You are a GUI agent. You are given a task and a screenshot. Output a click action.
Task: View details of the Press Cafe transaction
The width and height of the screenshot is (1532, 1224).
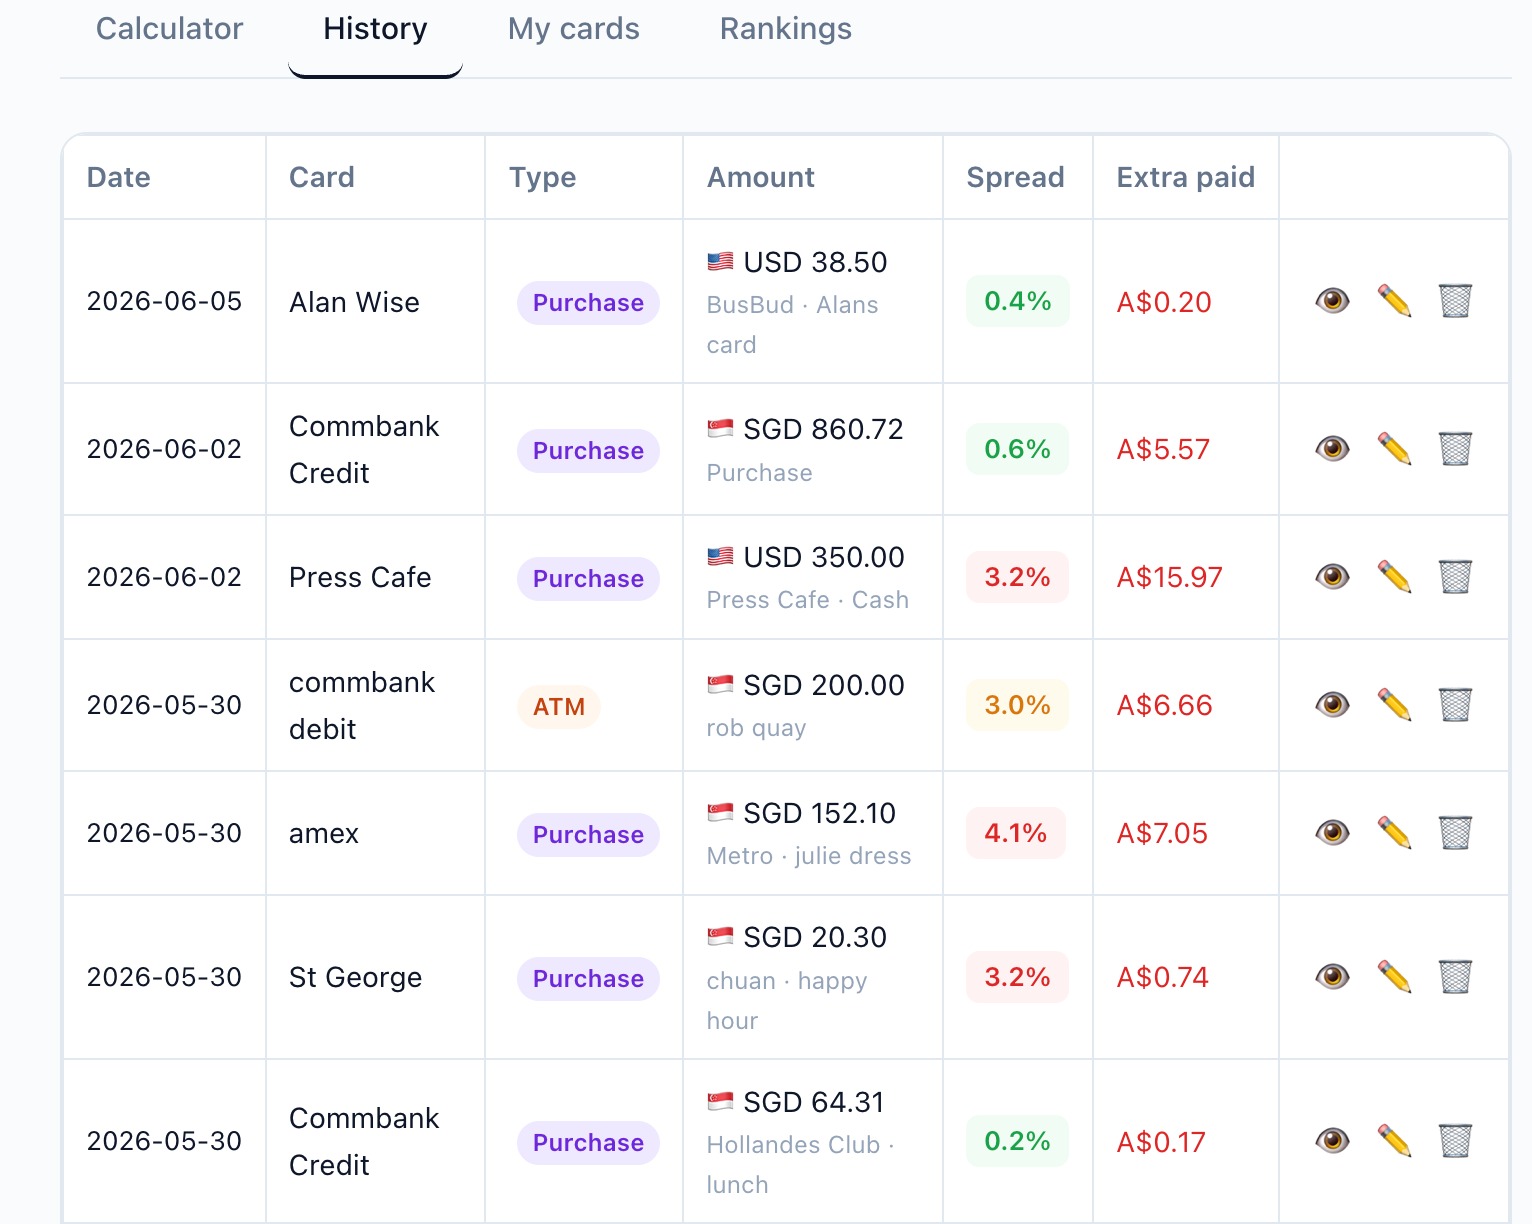[1332, 577]
